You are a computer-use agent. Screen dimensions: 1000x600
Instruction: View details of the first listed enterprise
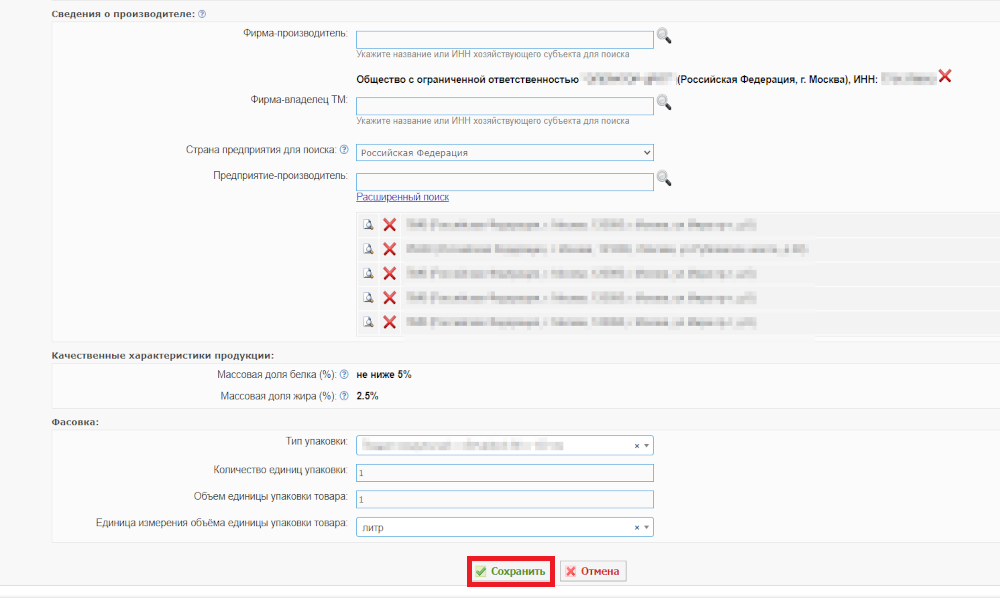click(x=368, y=224)
